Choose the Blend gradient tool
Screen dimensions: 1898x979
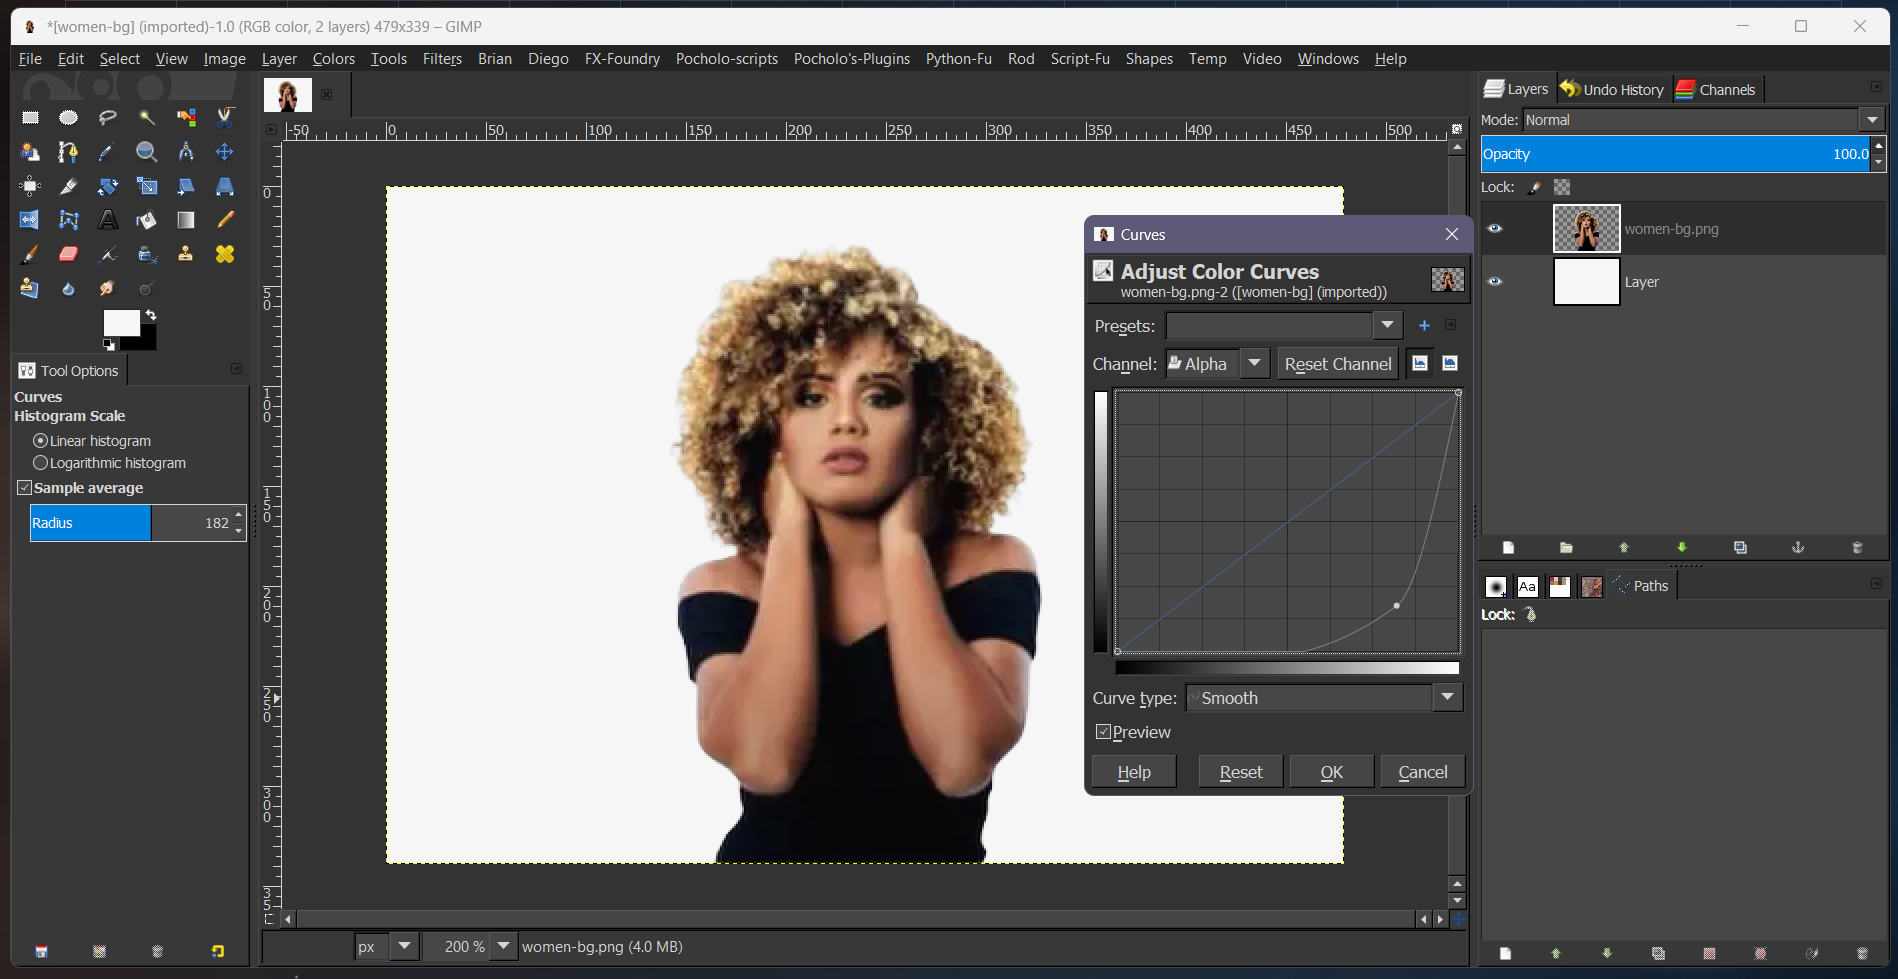click(186, 220)
